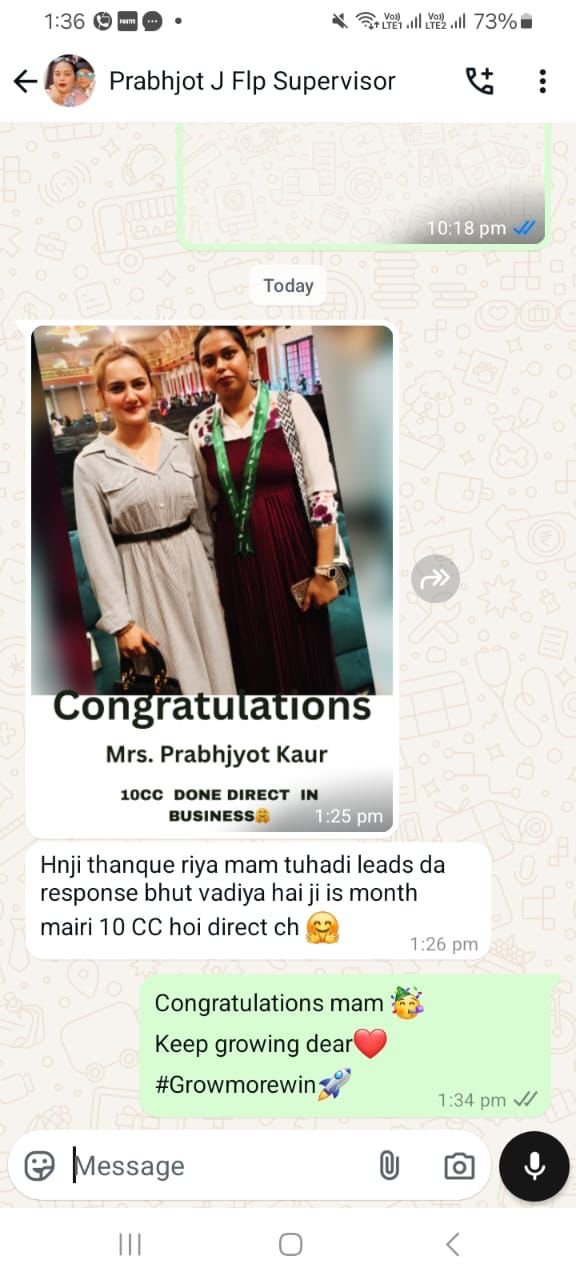576x1280 pixels.
Task: Tap the Android recent apps navigation button
Action: [130, 1244]
